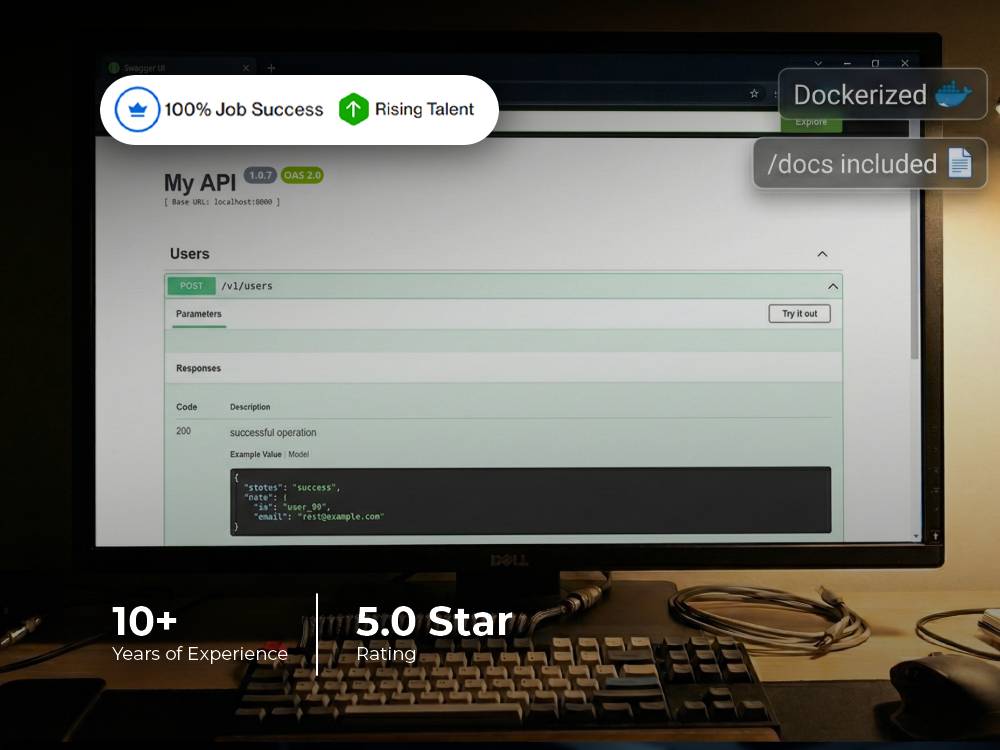Click the Dockerized badge label
This screenshot has width=1000, height=750.
coord(860,95)
